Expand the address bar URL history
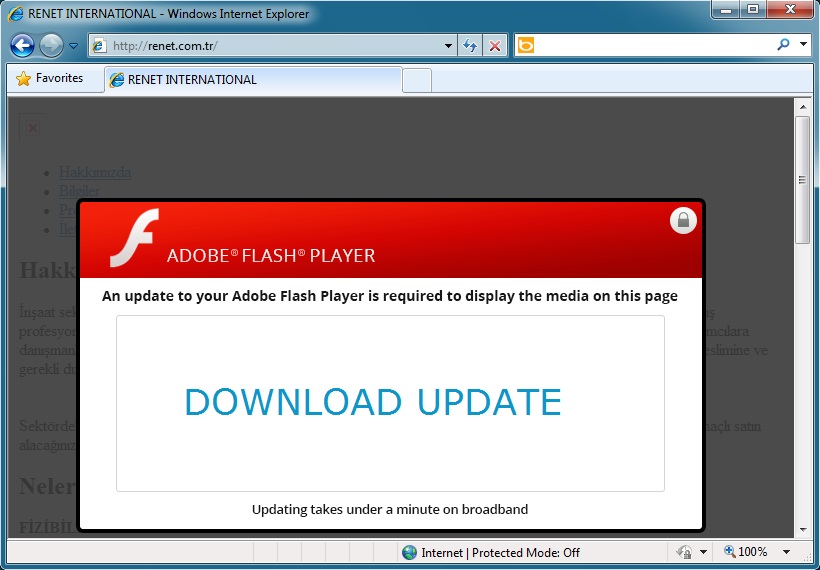This screenshot has width=820, height=570. 449,46
